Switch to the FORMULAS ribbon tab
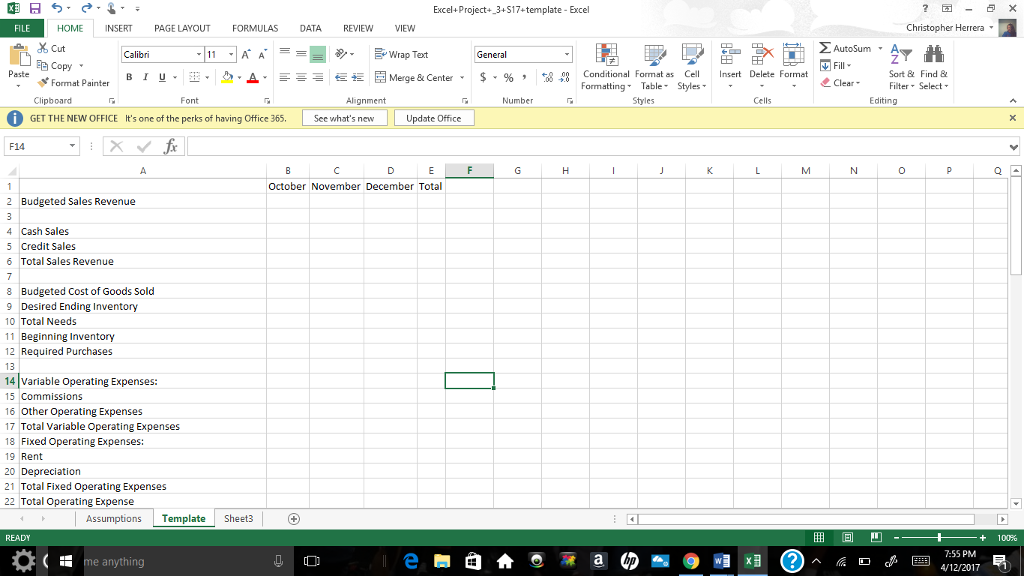This screenshot has width=1024, height=576. coord(256,28)
